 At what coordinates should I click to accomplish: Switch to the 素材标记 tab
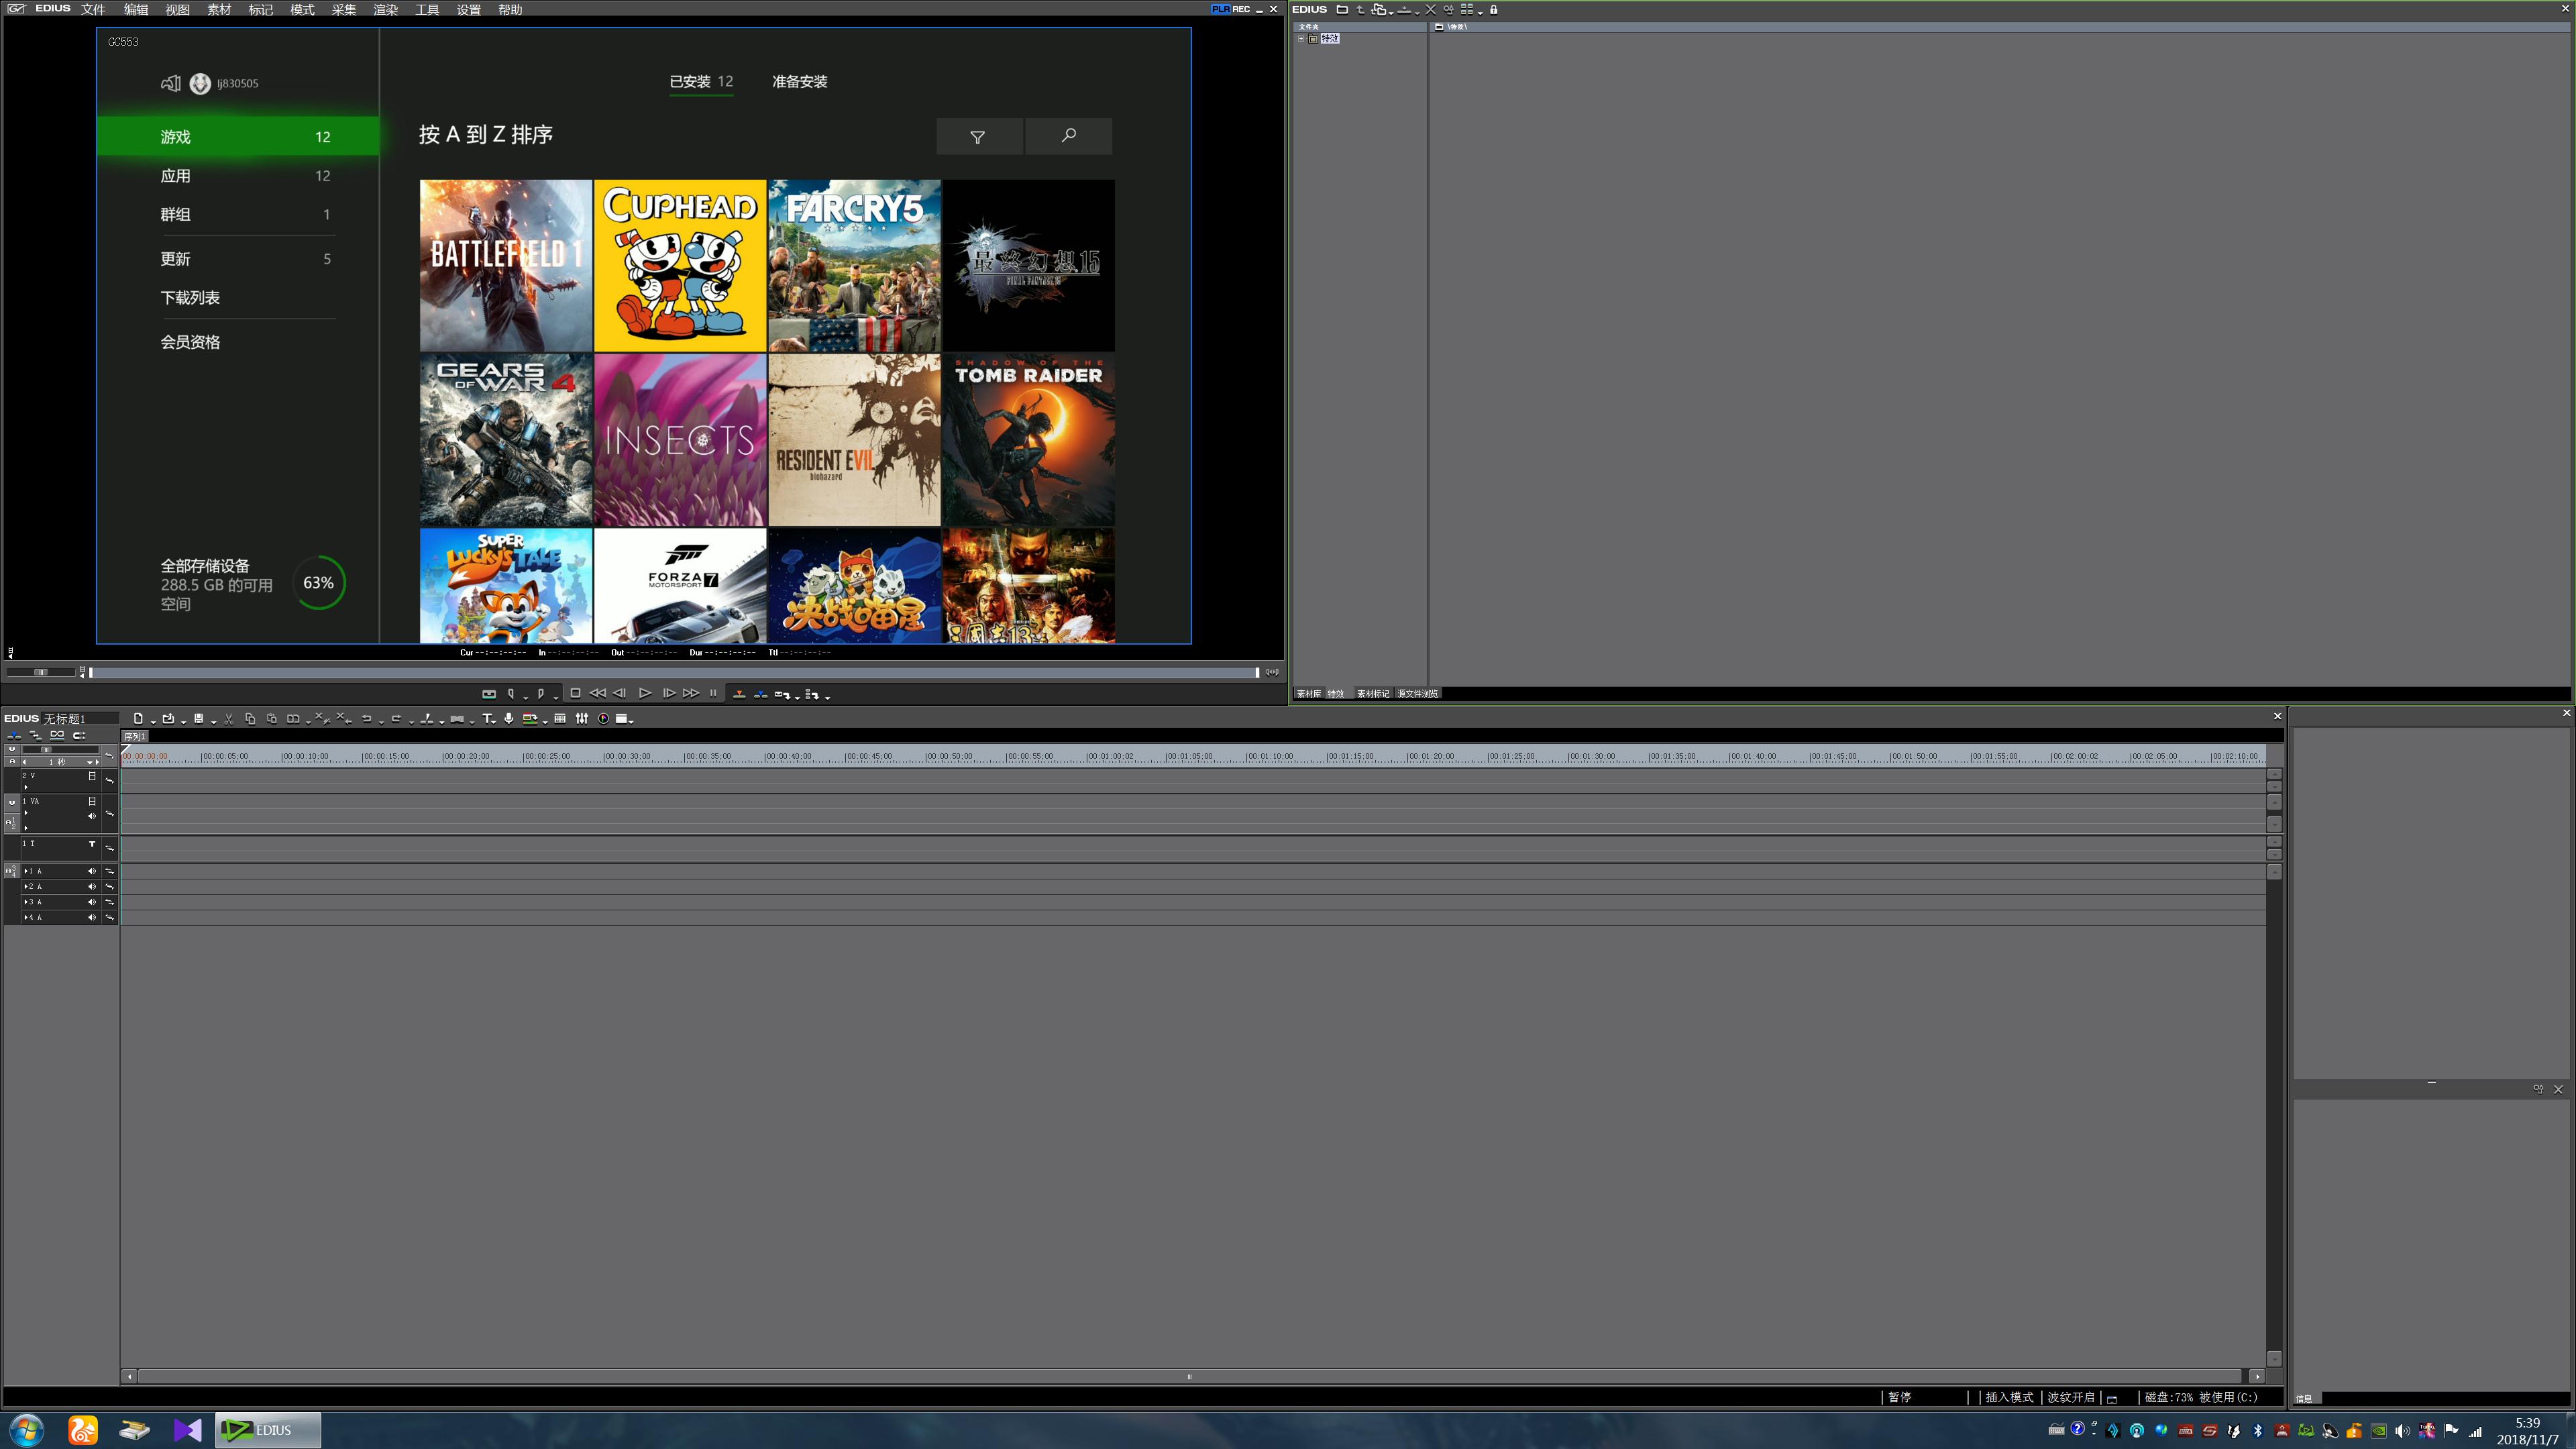click(1372, 693)
